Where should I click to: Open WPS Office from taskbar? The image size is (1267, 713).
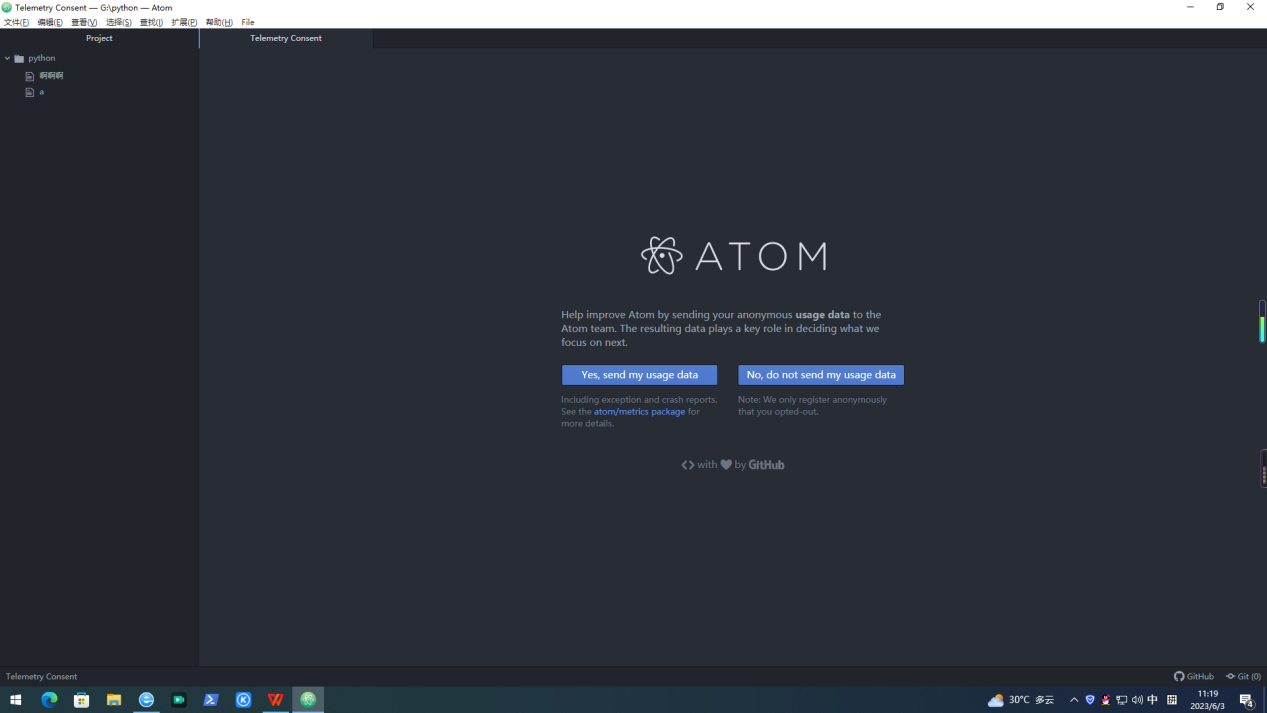point(276,700)
